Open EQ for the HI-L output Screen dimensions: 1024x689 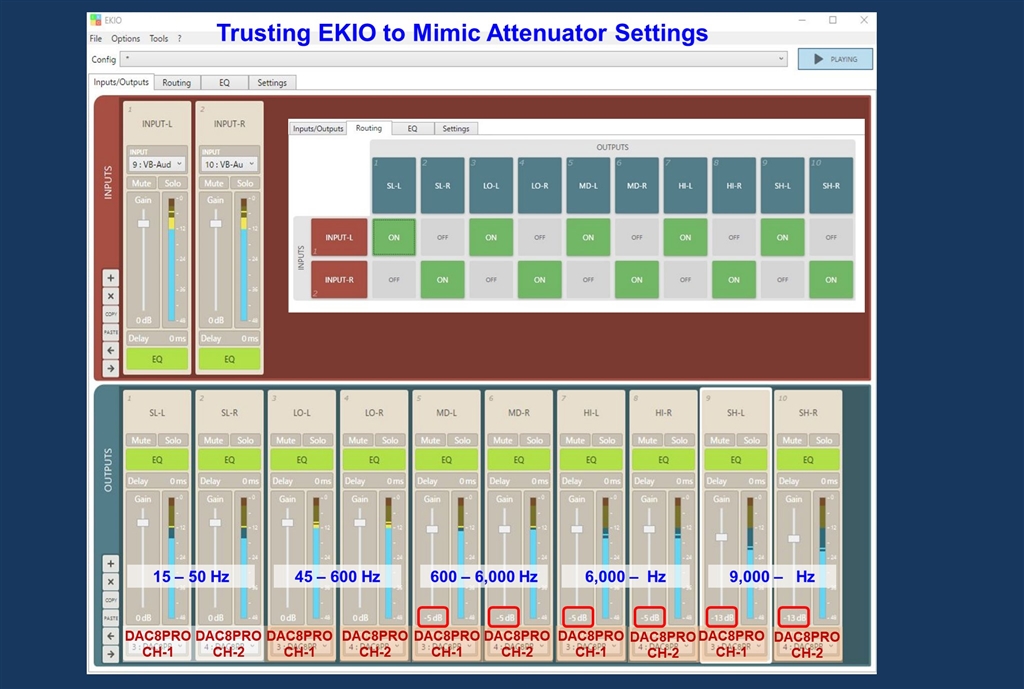(591, 460)
